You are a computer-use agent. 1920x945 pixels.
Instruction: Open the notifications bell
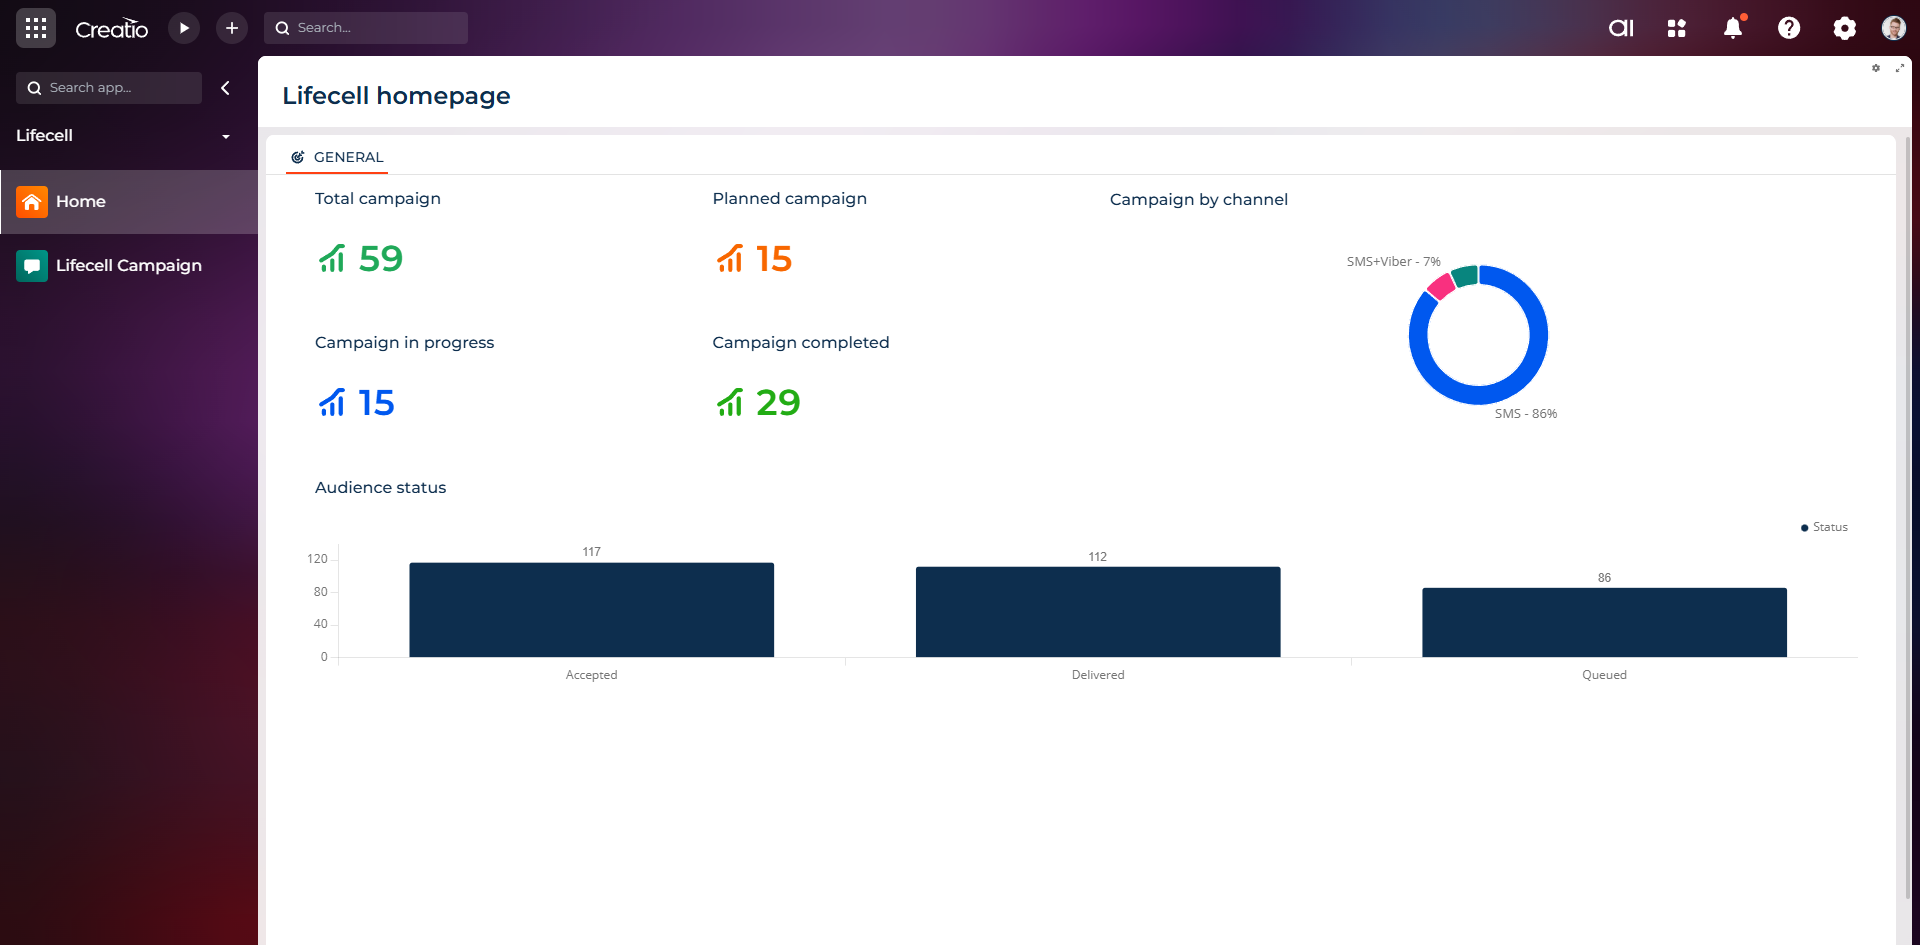tap(1733, 28)
